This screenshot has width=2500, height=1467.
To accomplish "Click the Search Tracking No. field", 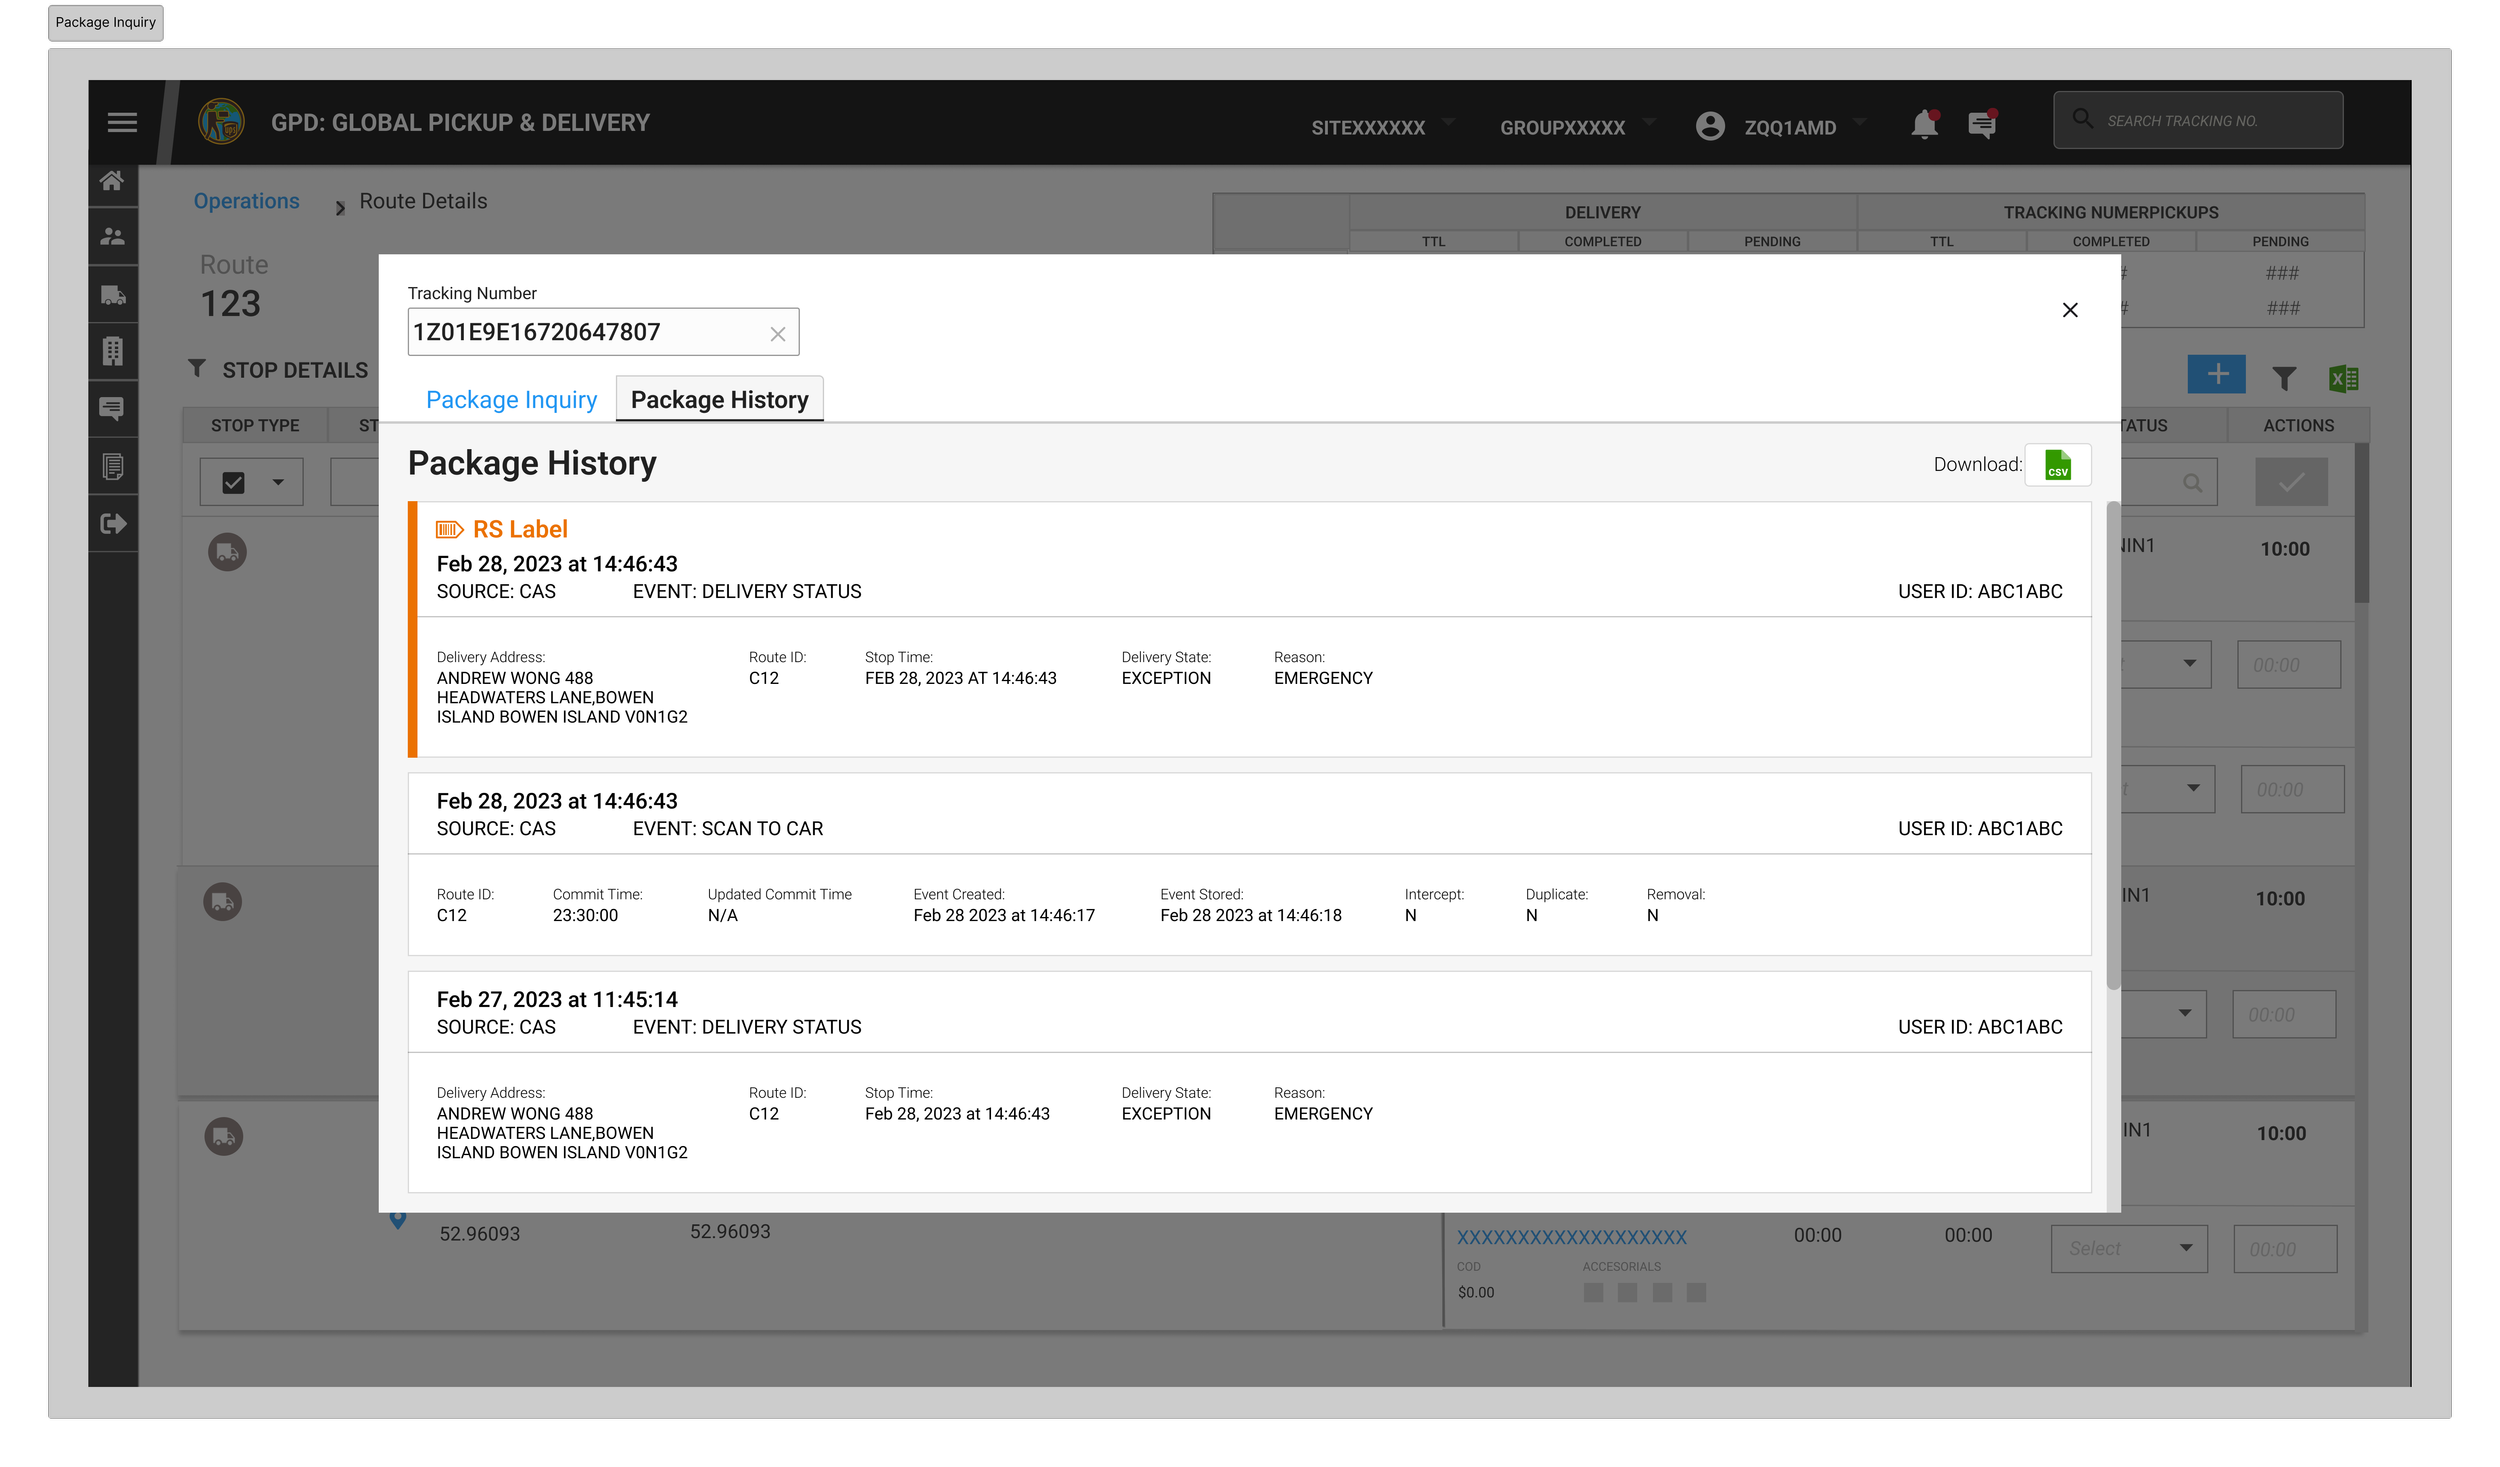I will [x=2200, y=121].
